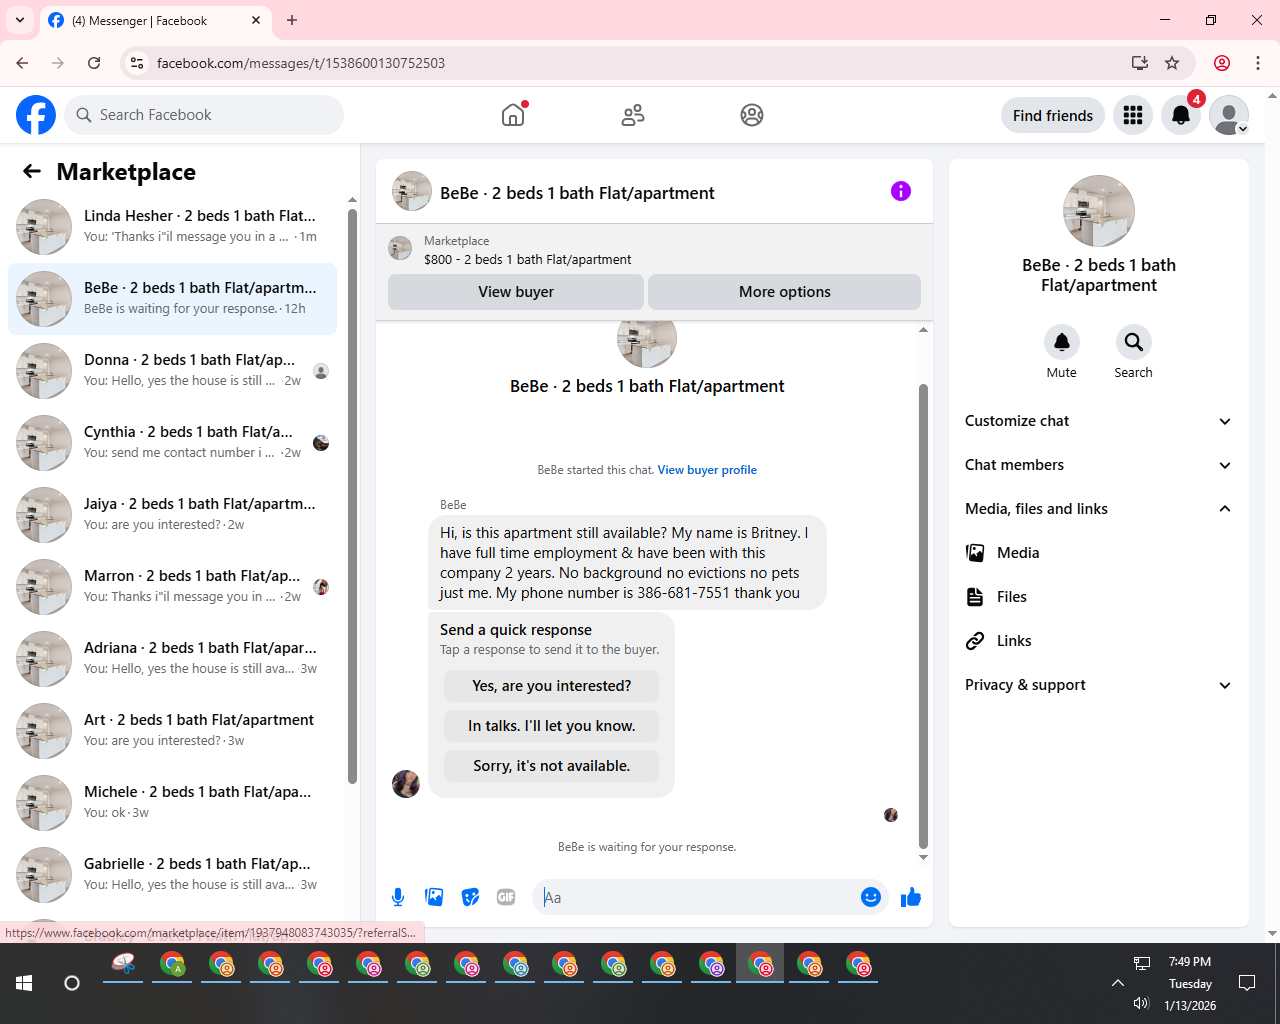Click the conversation list scrollbar
Viewport: 1280px width, 1024px height.
tap(352, 496)
